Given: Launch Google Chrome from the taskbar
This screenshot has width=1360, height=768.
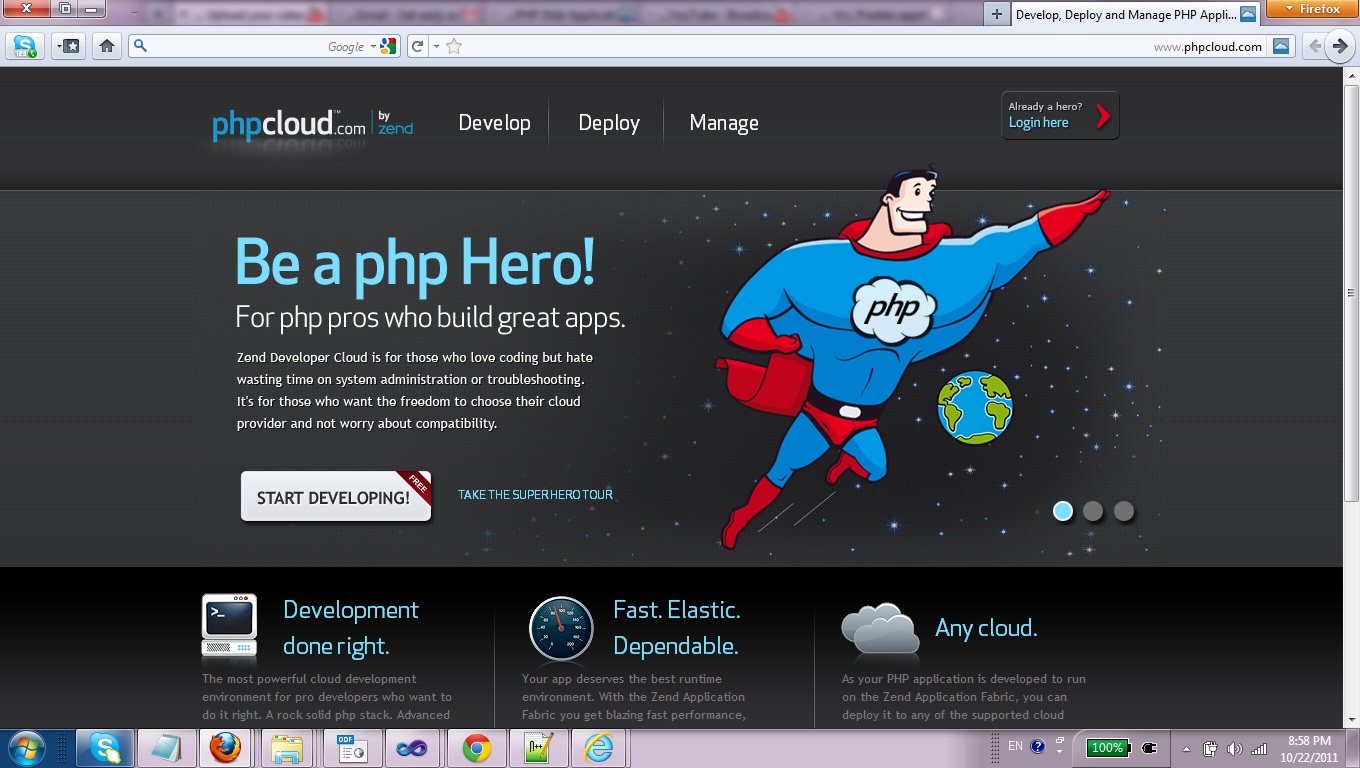Looking at the screenshot, I should point(476,748).
